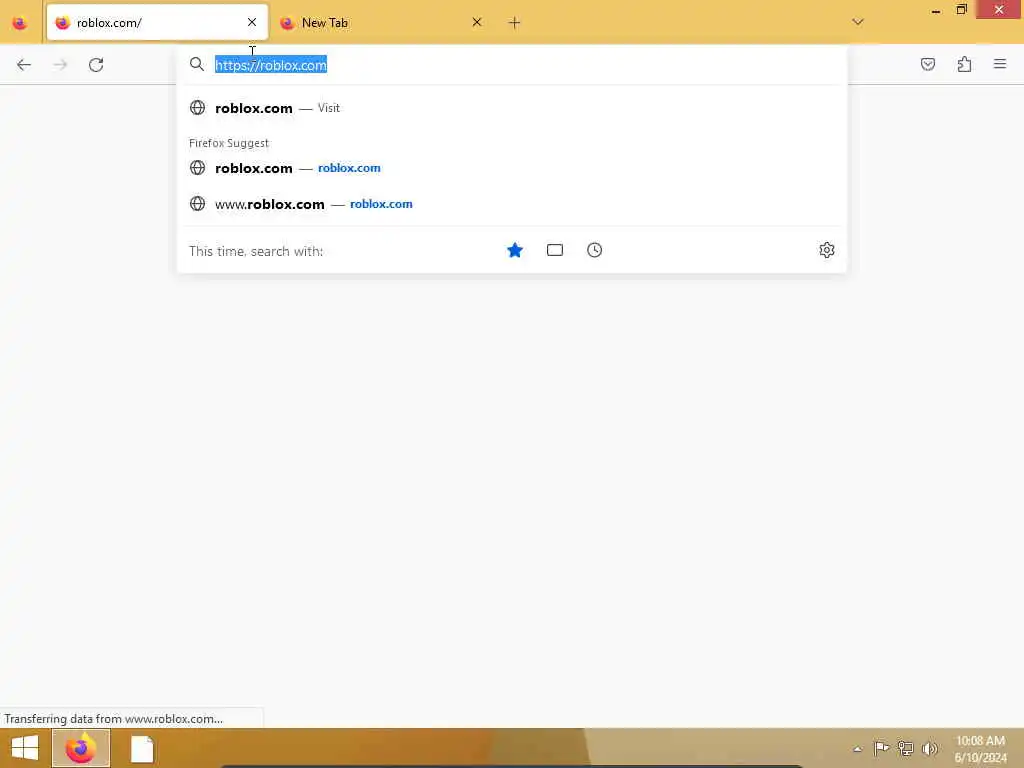Click the address bar URL field
This screenshot has width=1024, height=768.
coord(513,65)
